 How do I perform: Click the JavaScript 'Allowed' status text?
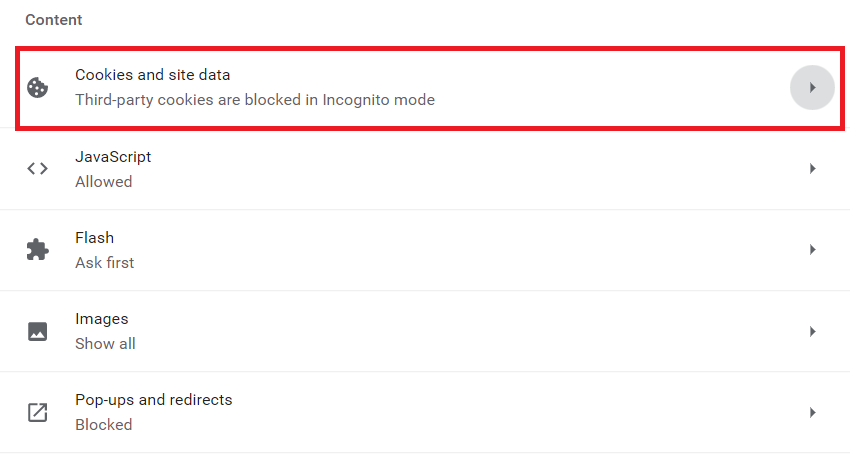(104, 182)
